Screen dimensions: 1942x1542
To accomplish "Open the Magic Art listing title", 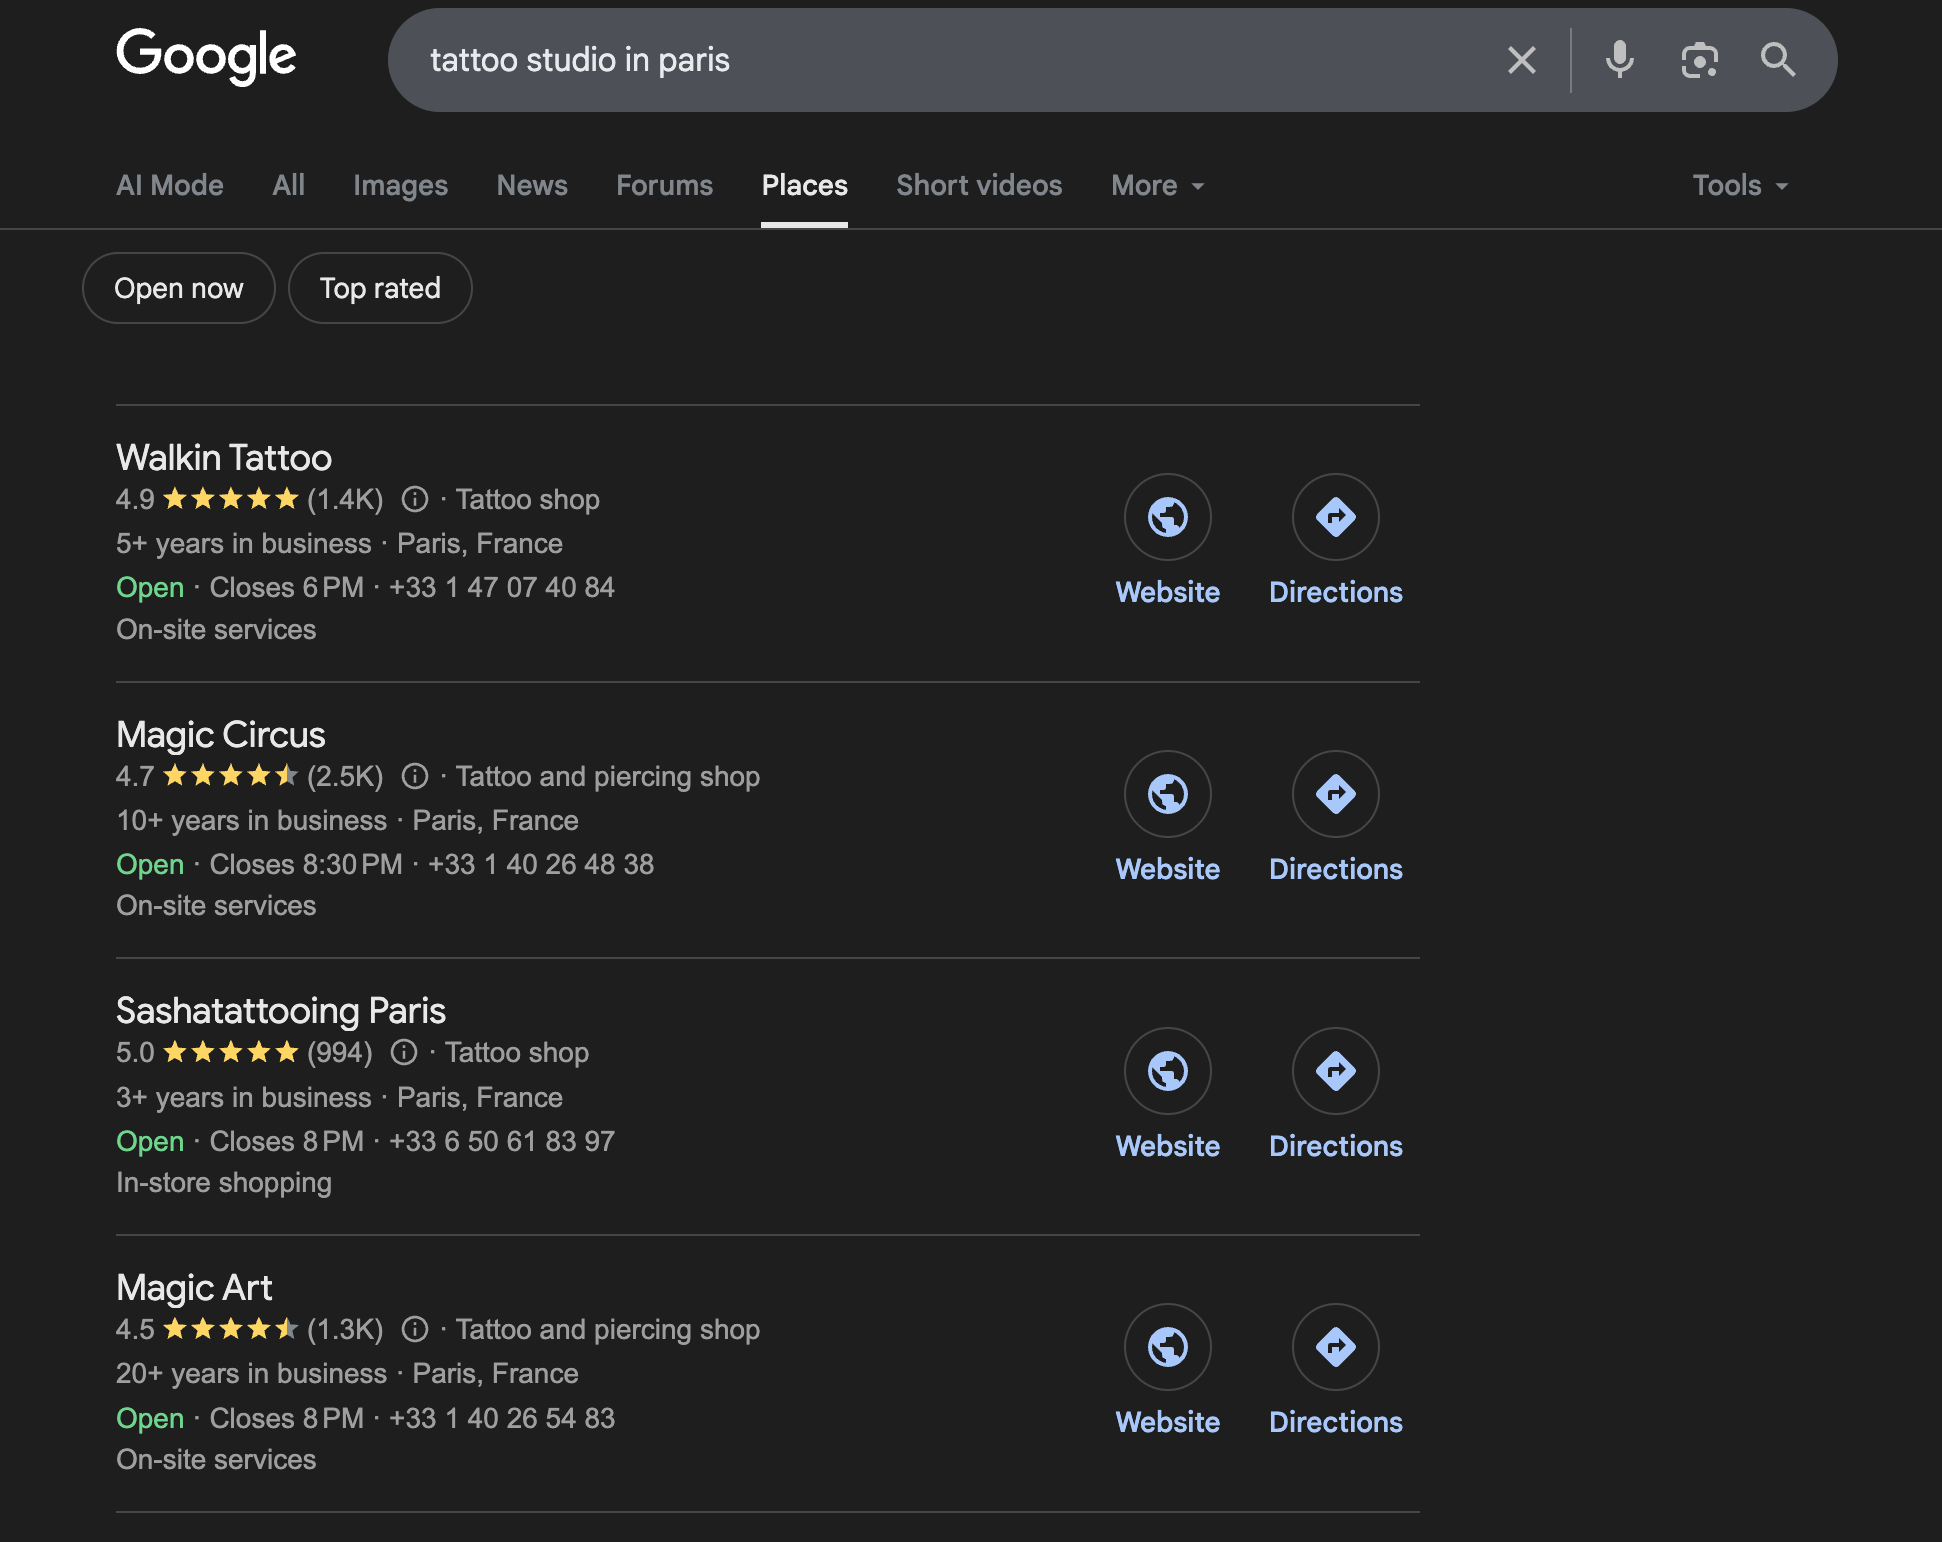I will 194,1287.
